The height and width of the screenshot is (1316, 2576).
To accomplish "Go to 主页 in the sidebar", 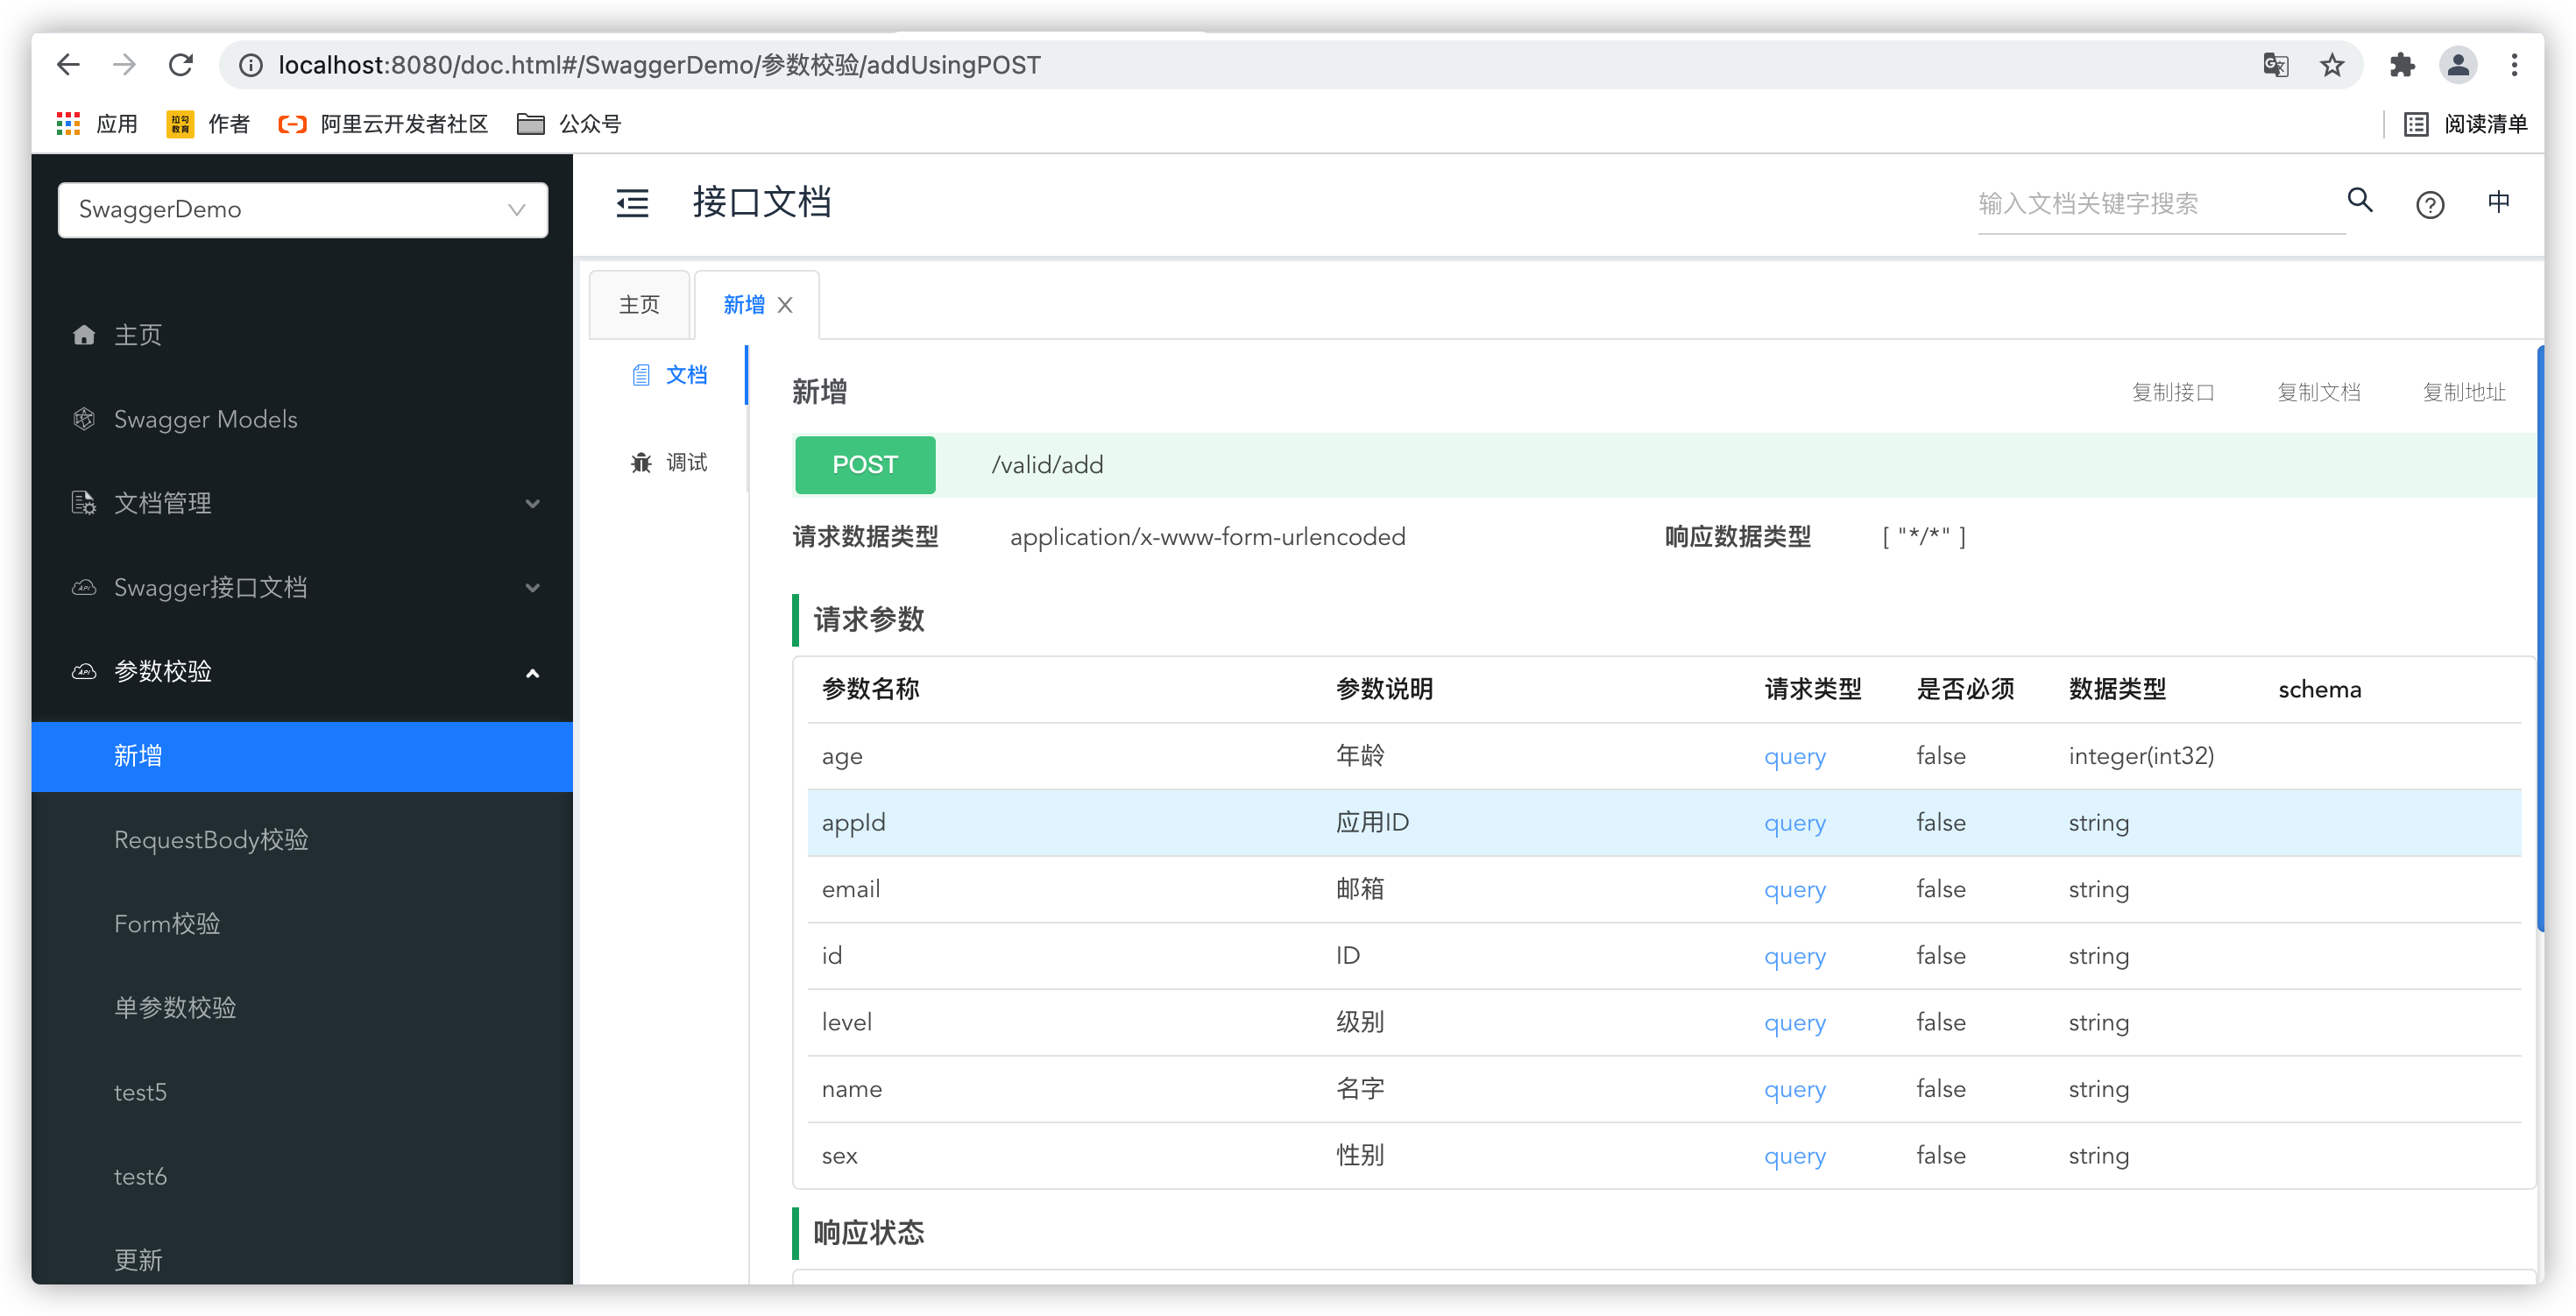I will tap(302, 335).
